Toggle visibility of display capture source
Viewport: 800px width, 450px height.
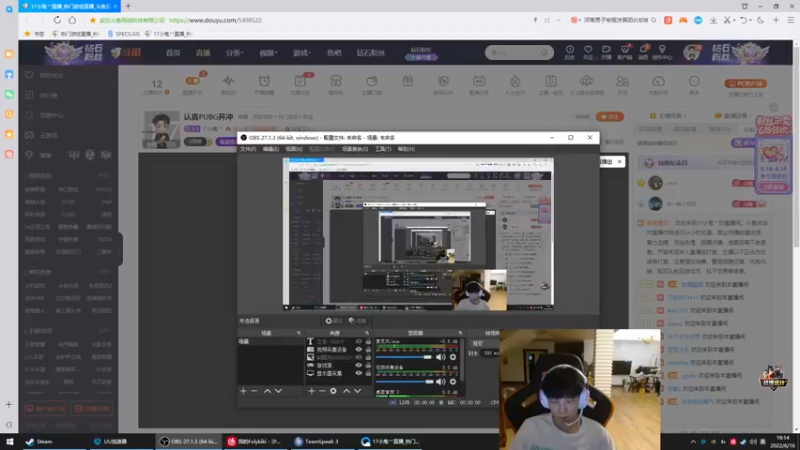pyautogui.click(x=359, y=373)
